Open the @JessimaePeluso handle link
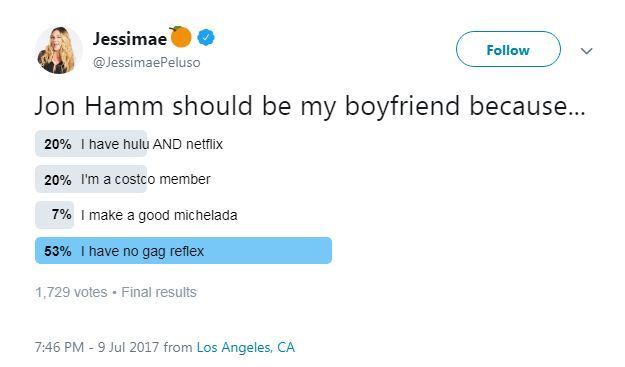Screen dimensions: 625x367 tap(147, 63)
